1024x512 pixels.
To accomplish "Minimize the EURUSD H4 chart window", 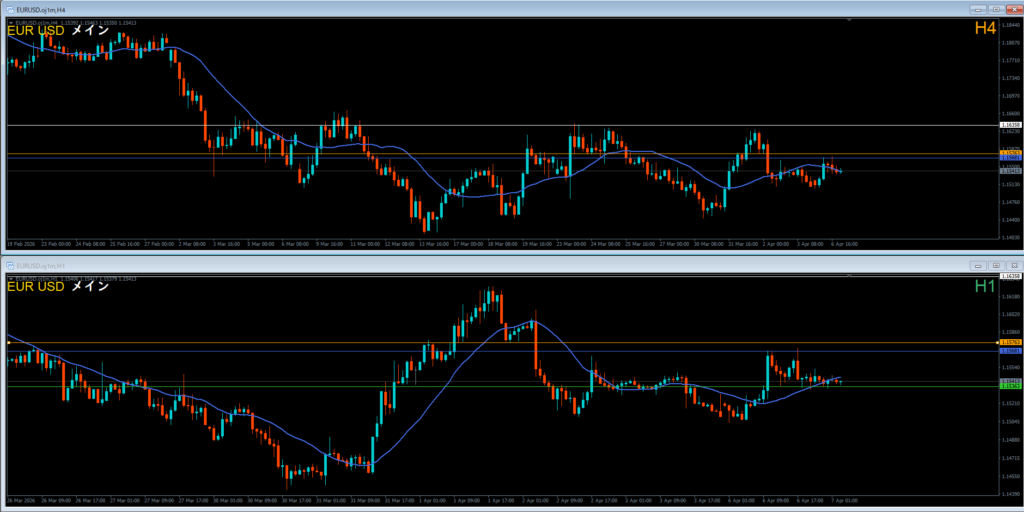I will (978, 10).
